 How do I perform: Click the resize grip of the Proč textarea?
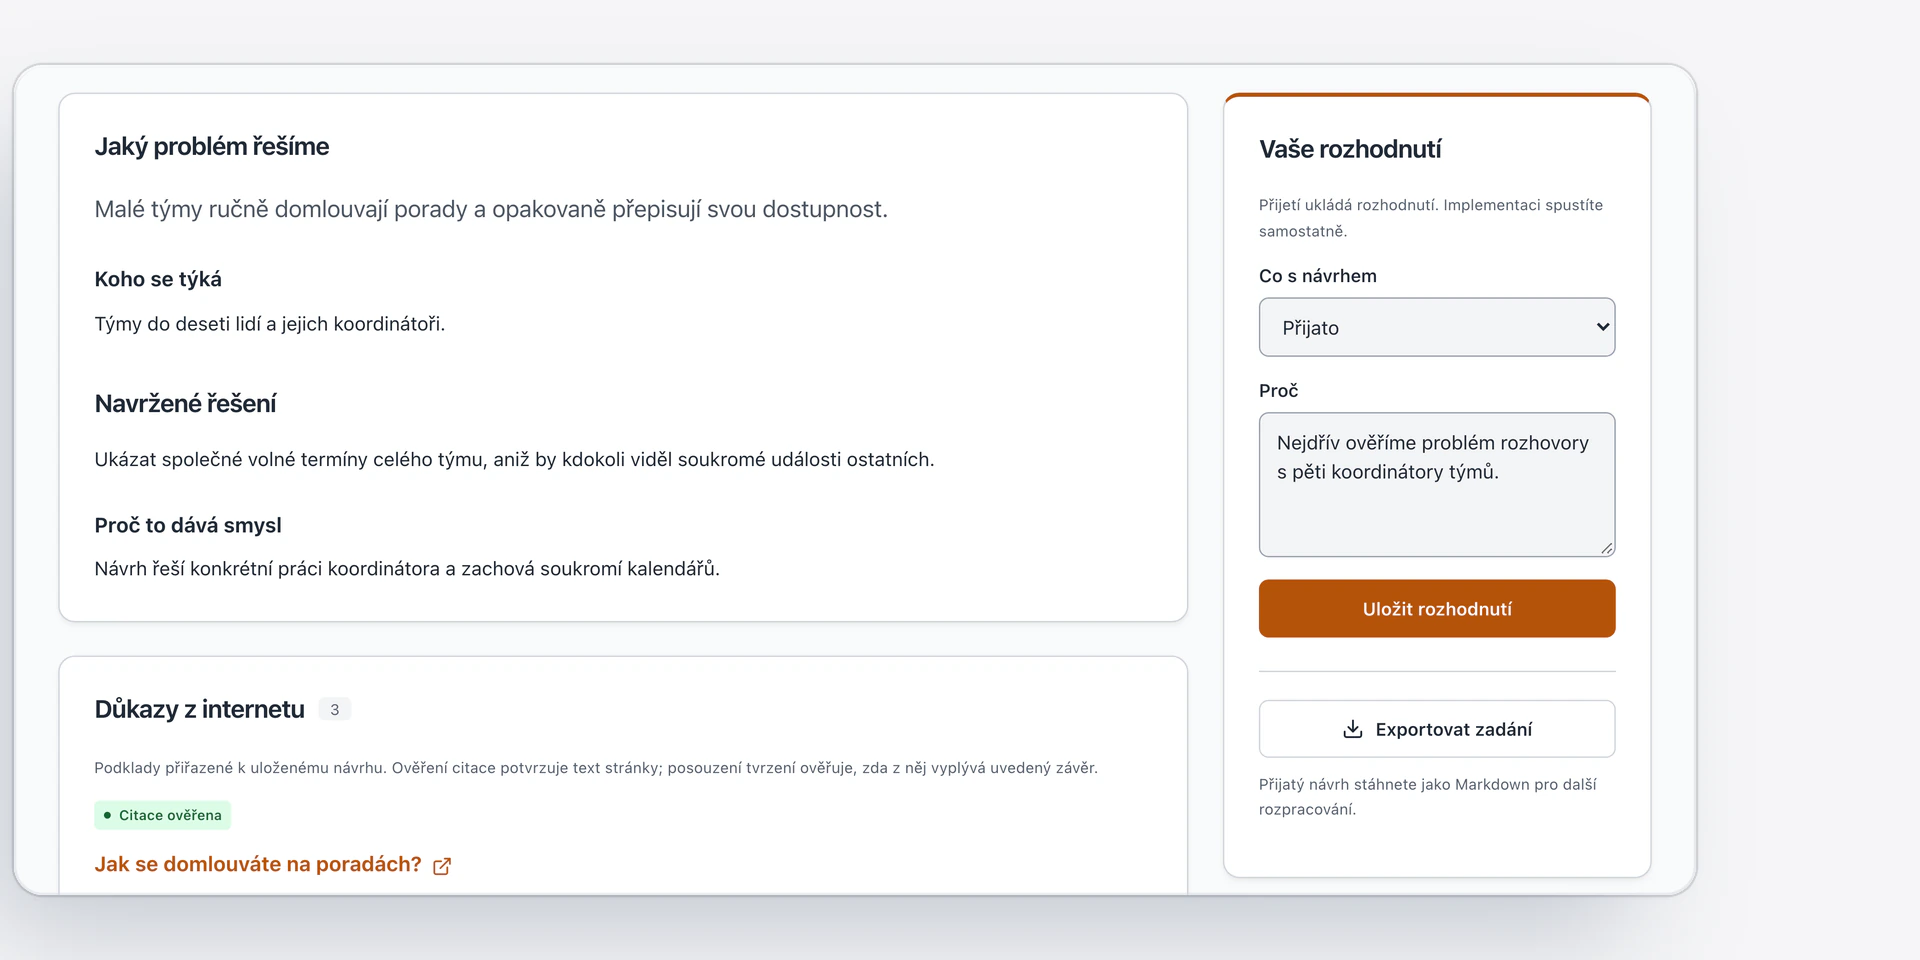1606,547
